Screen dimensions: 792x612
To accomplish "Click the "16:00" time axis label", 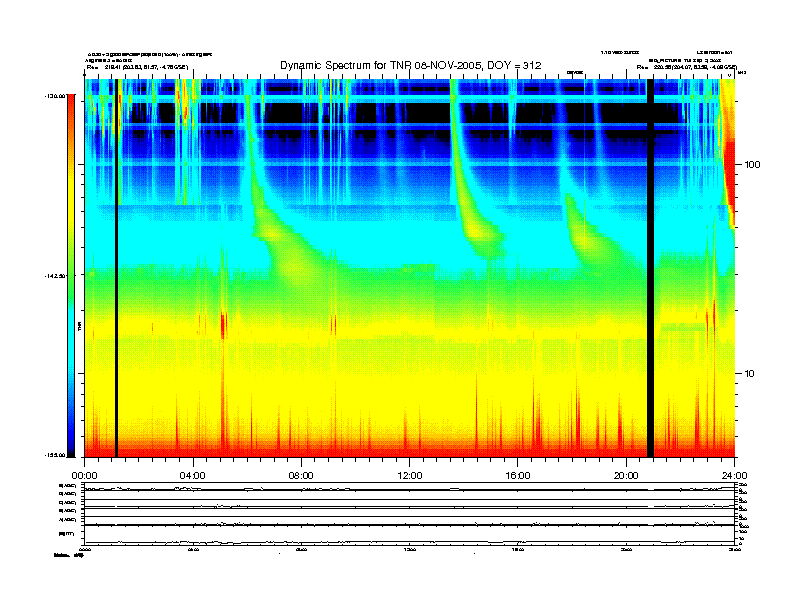I will coord(518,476).
